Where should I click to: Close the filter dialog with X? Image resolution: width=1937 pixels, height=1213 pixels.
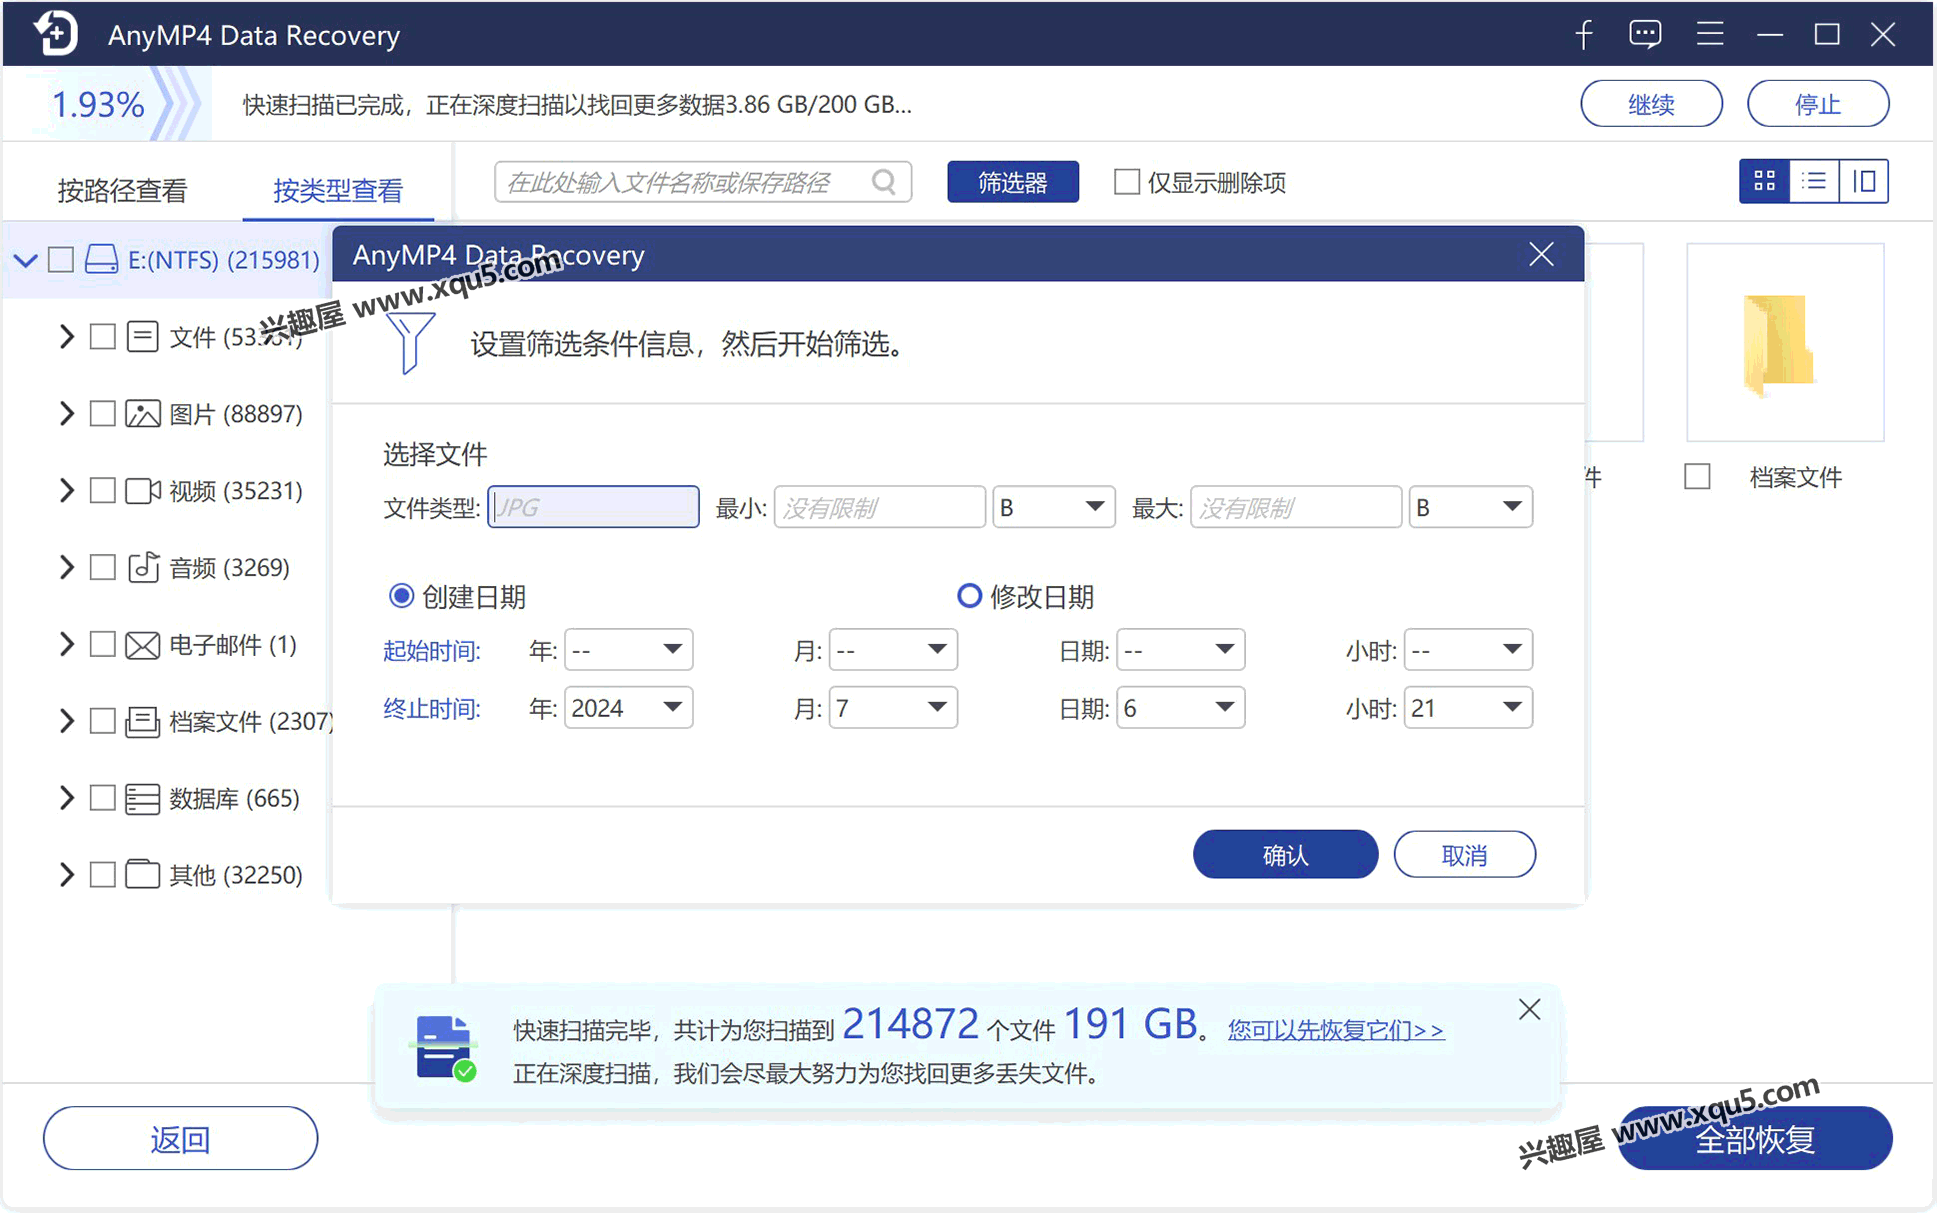click(x=1541, y=254)
